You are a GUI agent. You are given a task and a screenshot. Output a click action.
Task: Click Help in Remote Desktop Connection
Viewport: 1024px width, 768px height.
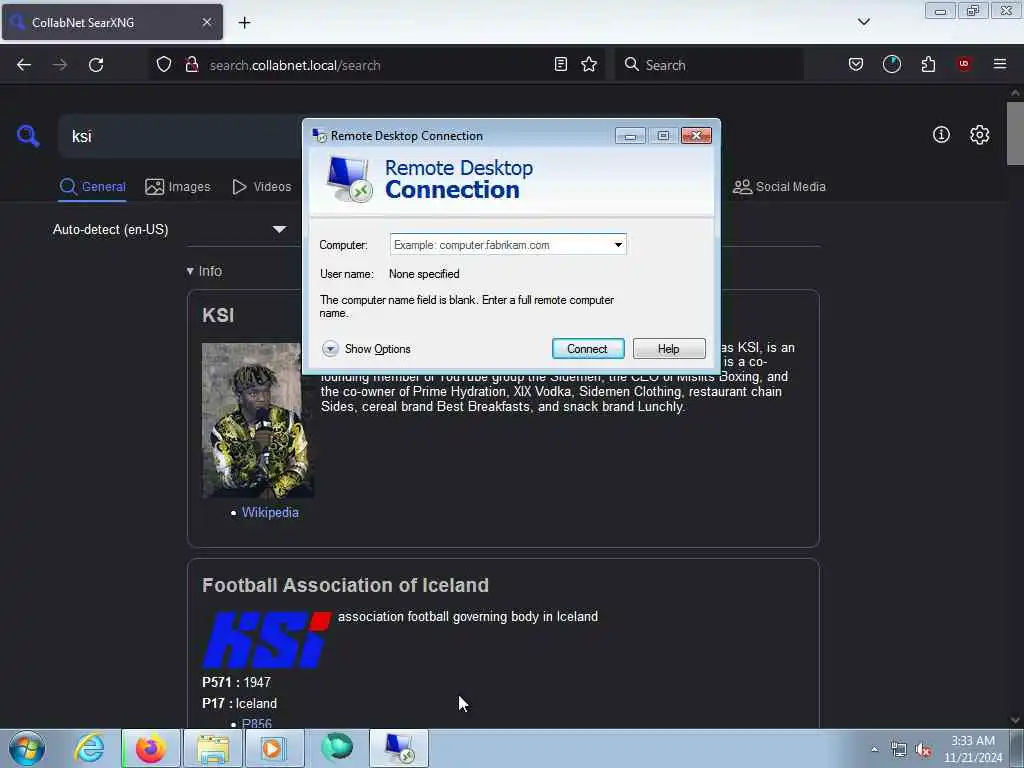669,349
